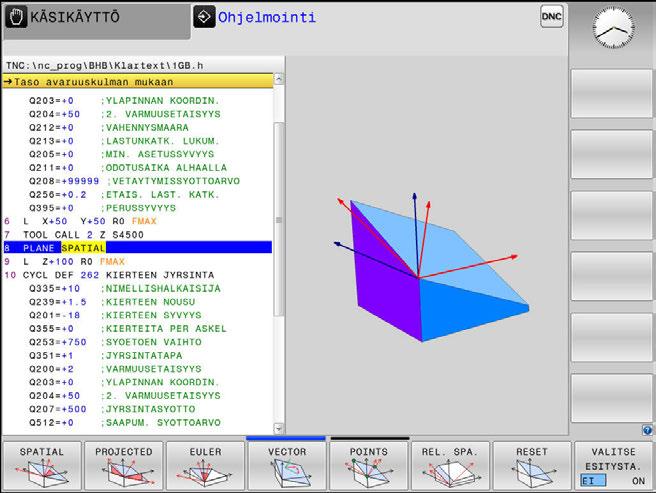Click the 3D tilted plane help graphic
This screenshot has height=493, width=656.
tap(431, 267)
